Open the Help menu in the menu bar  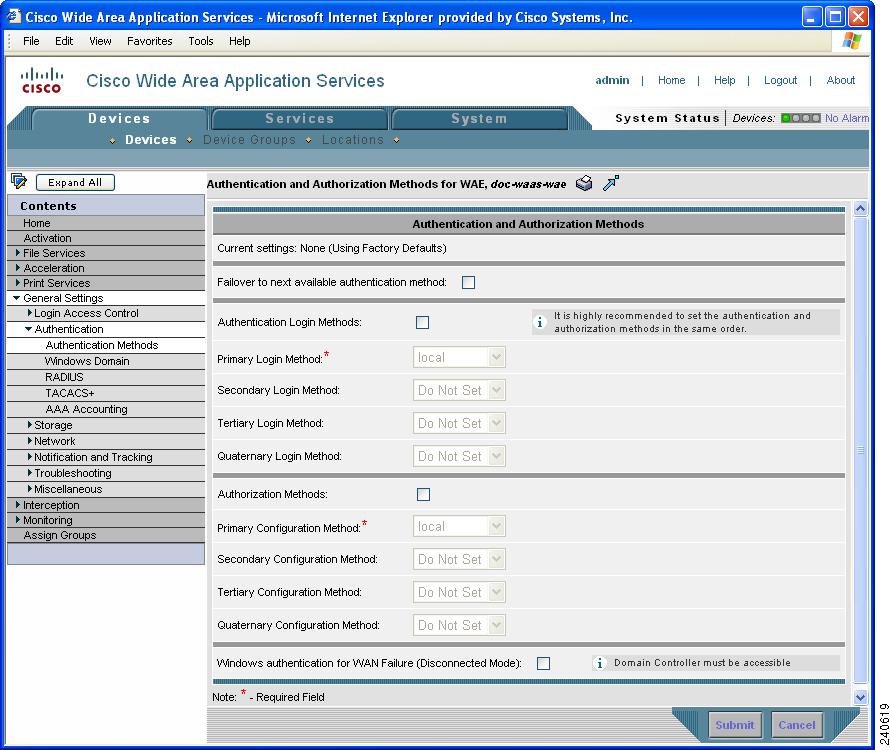point(240,41)
